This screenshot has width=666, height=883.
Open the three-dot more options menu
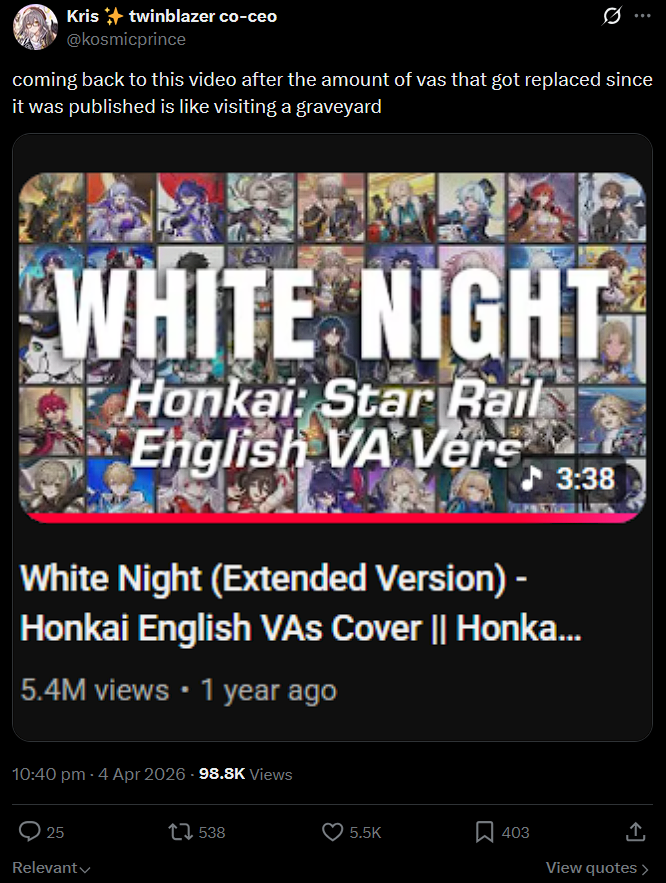click(642, 16)
